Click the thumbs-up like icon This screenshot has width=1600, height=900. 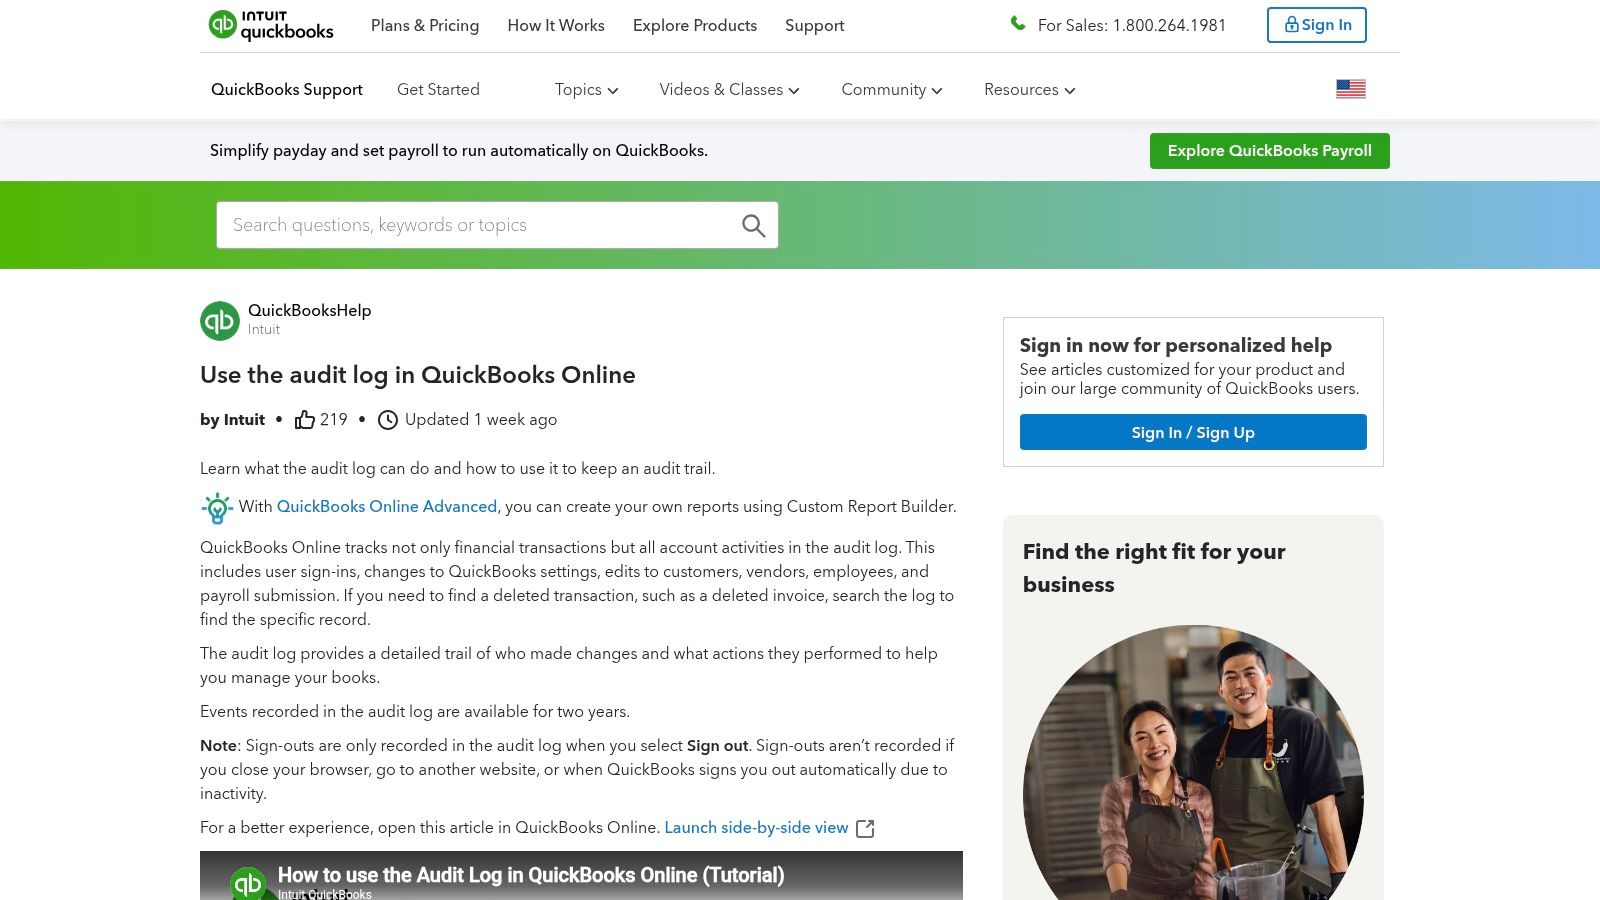[305, 420]
